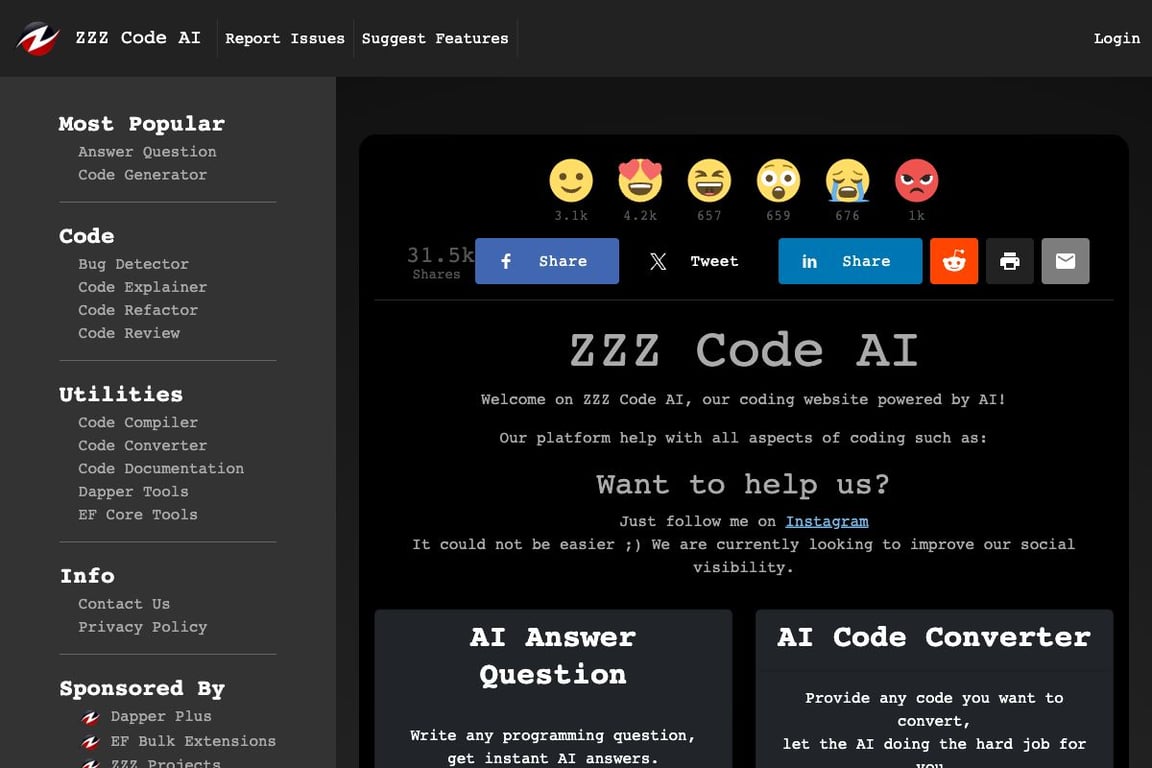Open the AI Answer Question card
Screen dimensions: 1152x768
[x=553, y=689]
